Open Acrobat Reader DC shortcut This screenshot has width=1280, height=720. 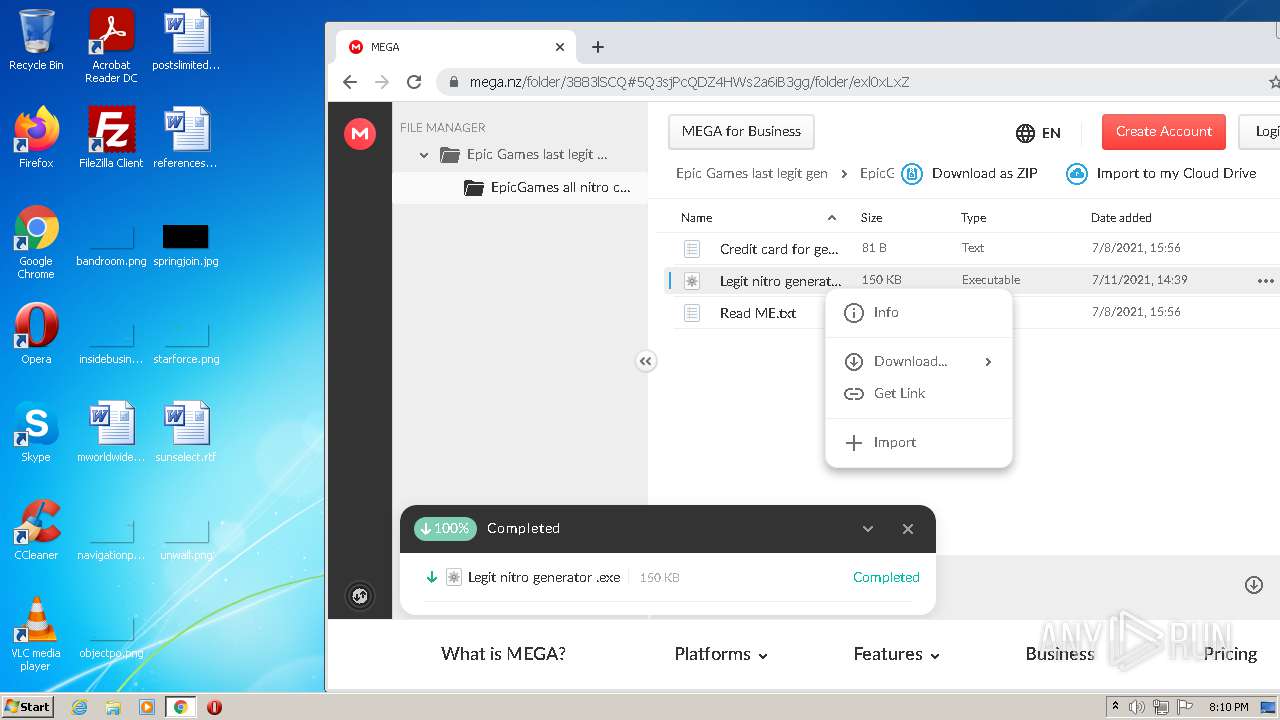click(111, 46)
